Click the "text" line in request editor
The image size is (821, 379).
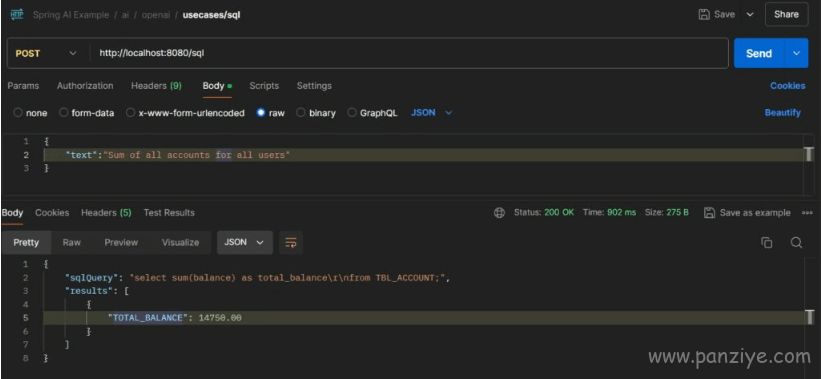[178, 155]
